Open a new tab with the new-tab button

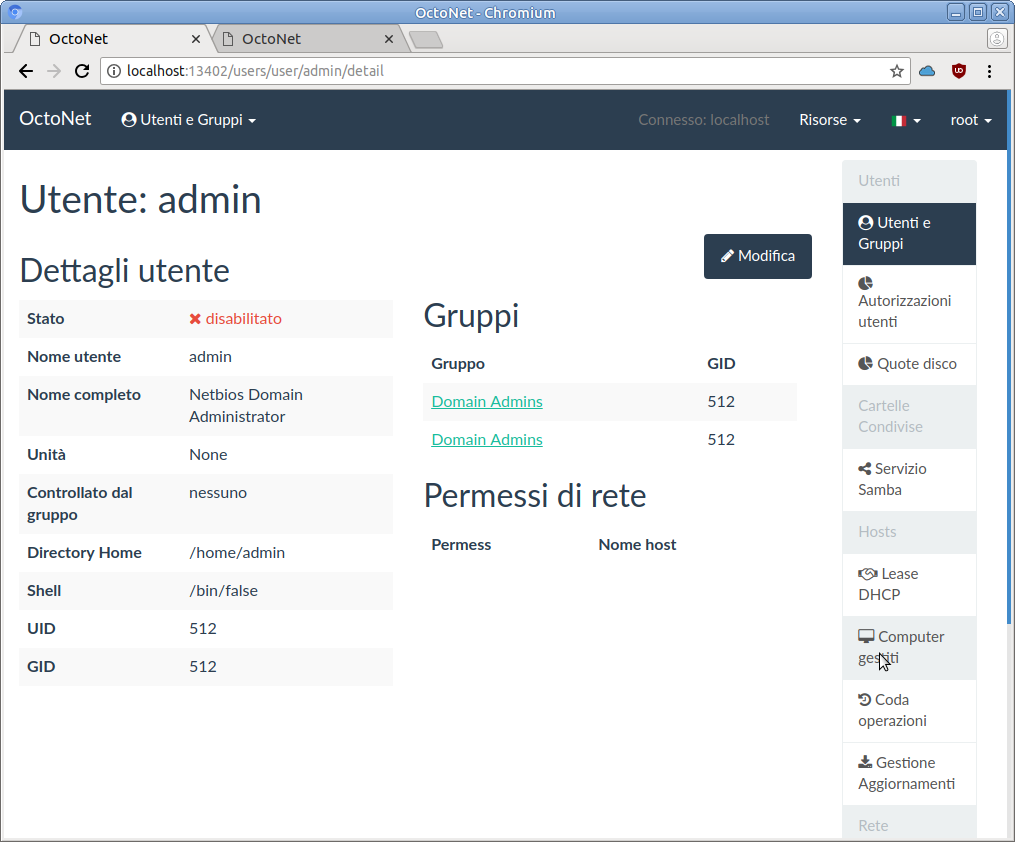pyautogui.click(x=426, y=40)
